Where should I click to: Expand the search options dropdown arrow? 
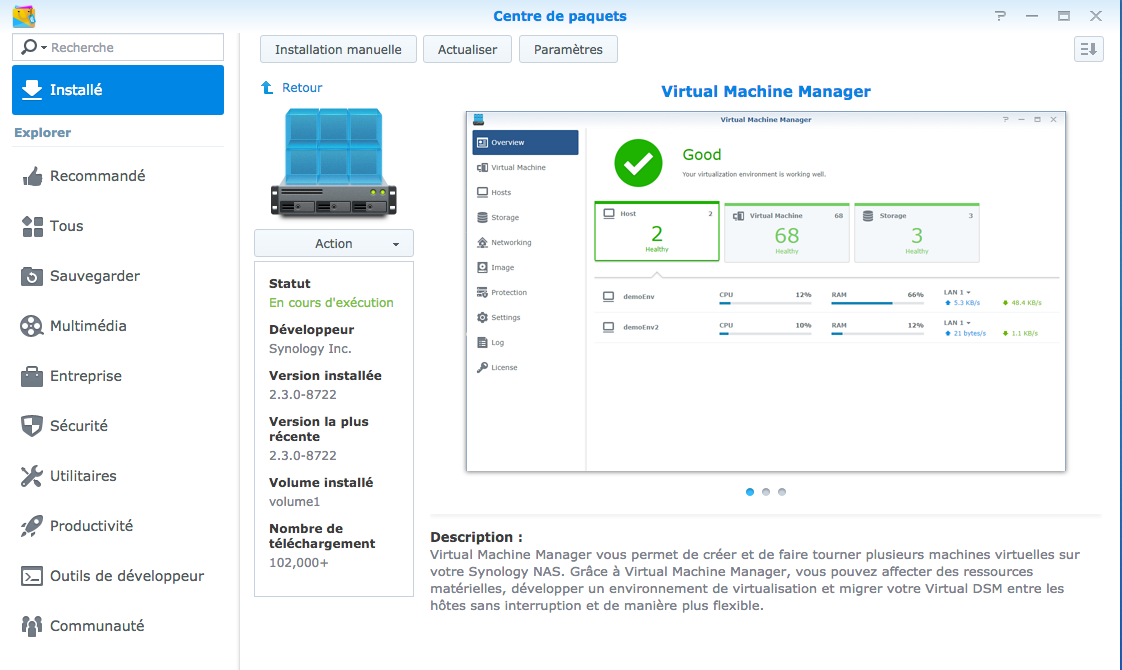[44, 48]
